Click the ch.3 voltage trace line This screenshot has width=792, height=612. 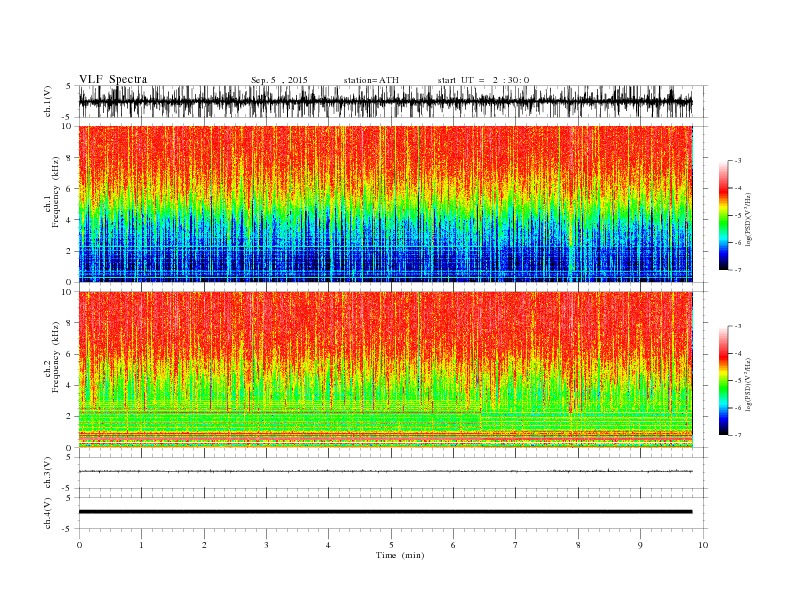[386, 471]
